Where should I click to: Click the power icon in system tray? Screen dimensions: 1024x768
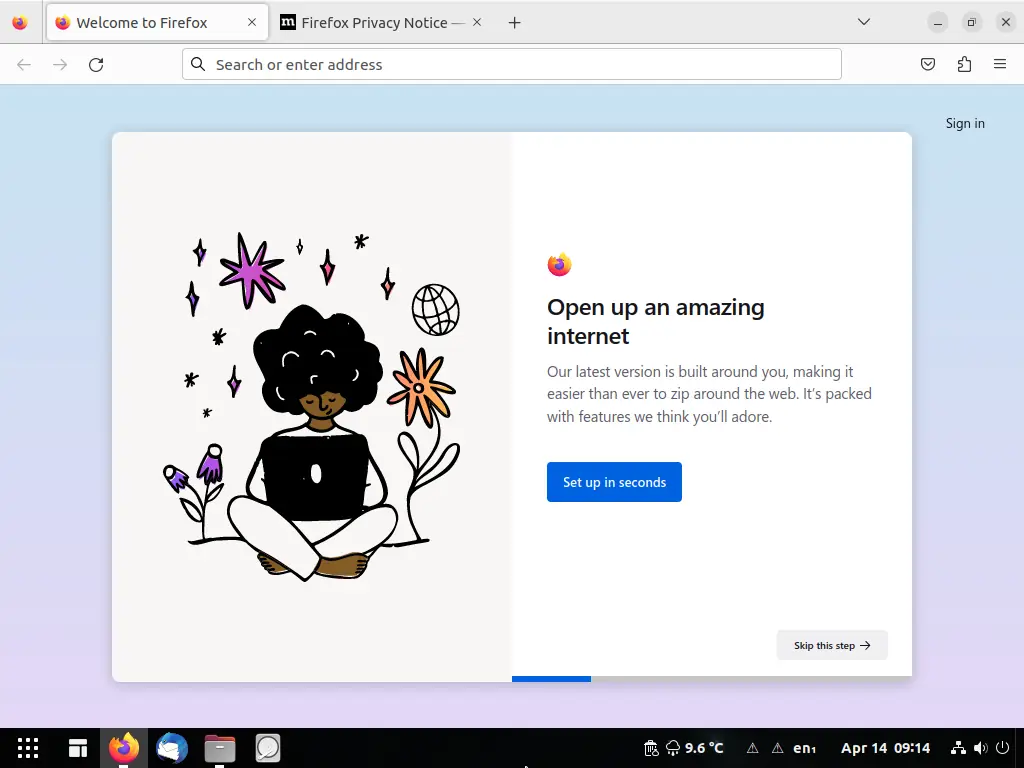click(1002, 748)
